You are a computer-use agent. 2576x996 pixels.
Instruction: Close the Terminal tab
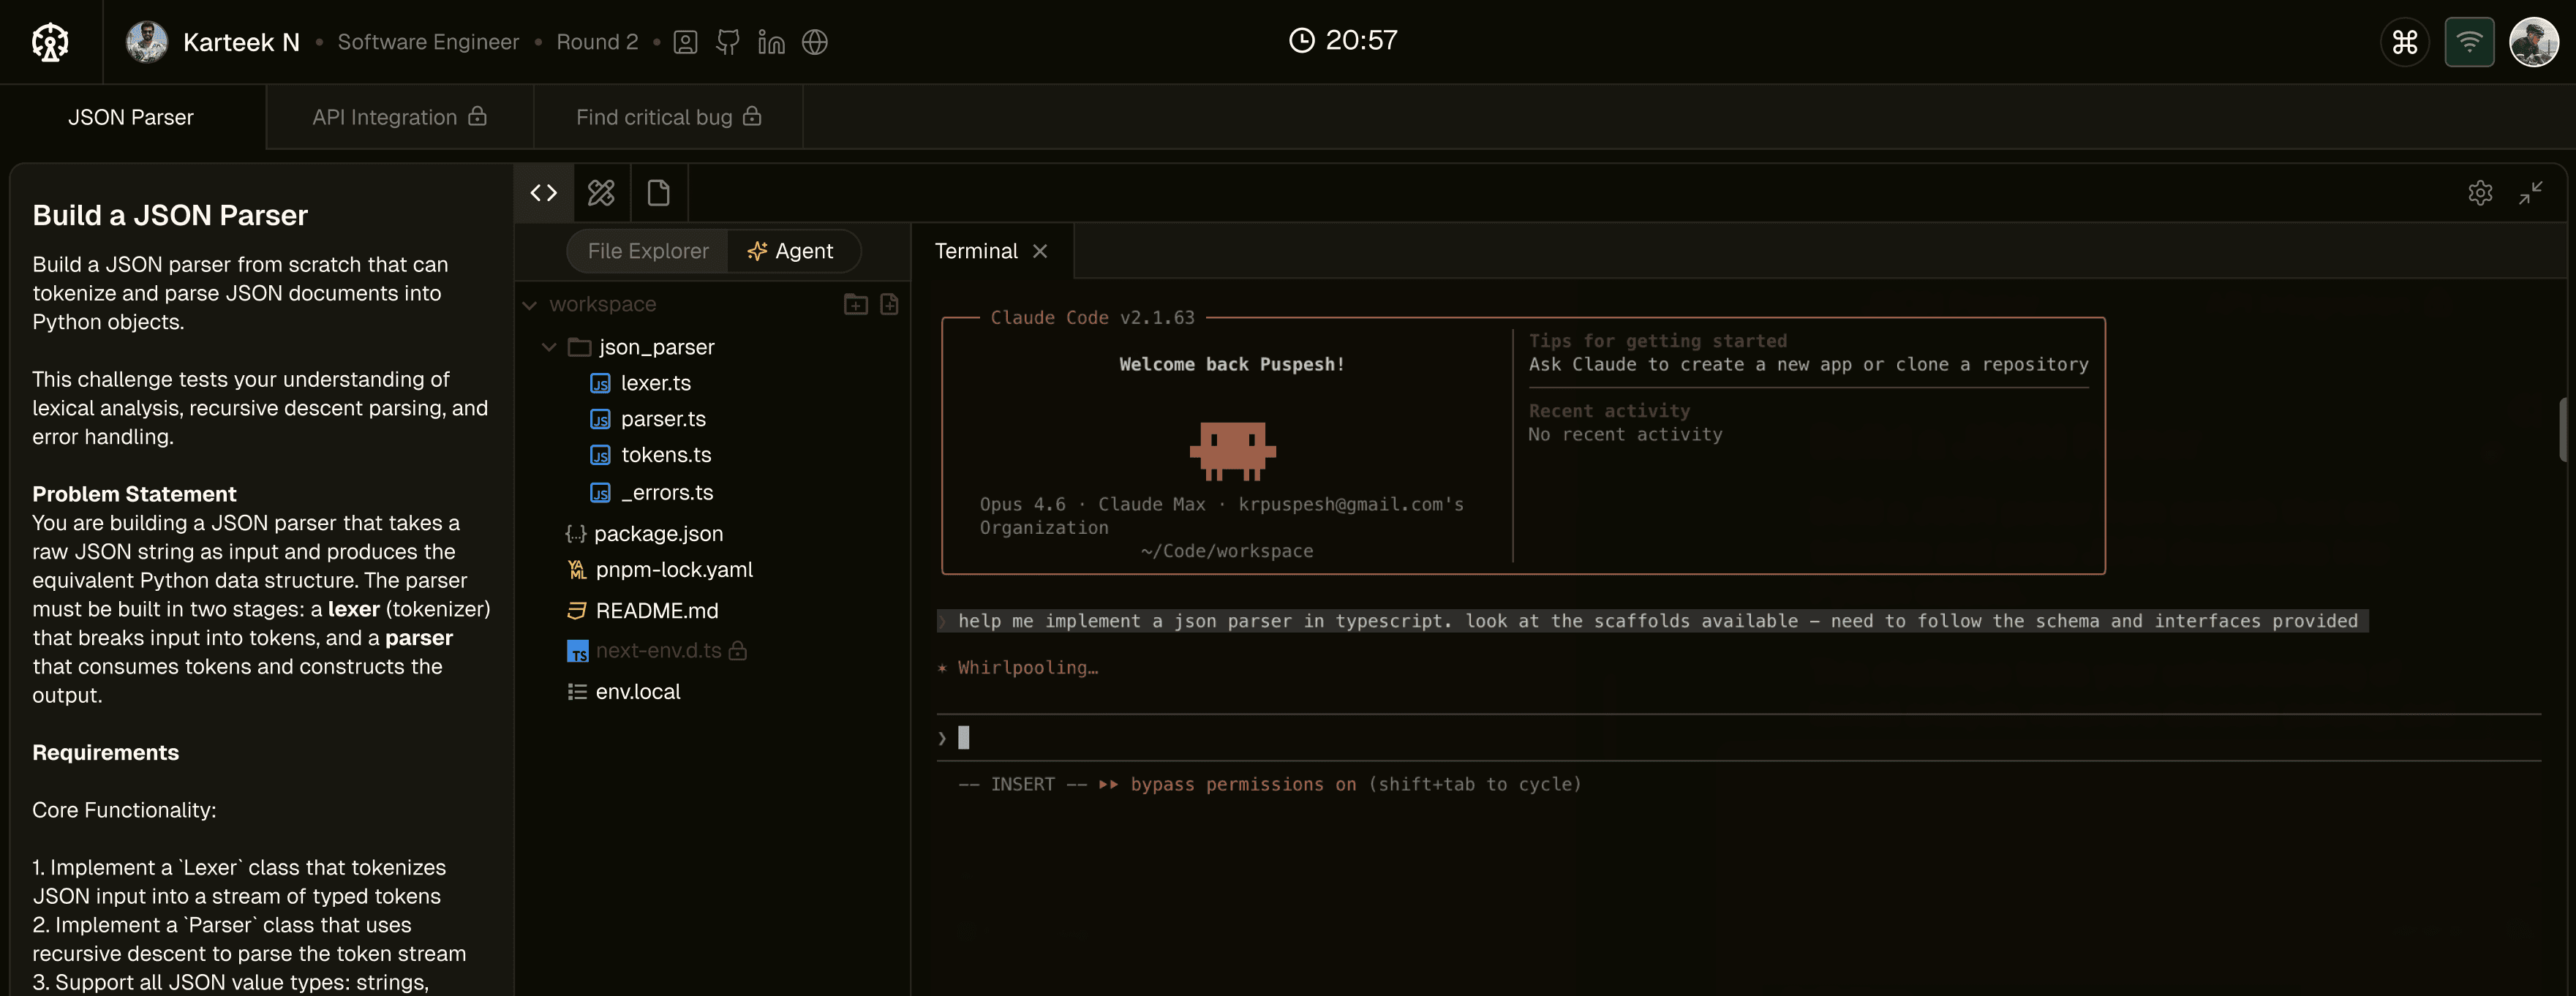click(1040, 251)
